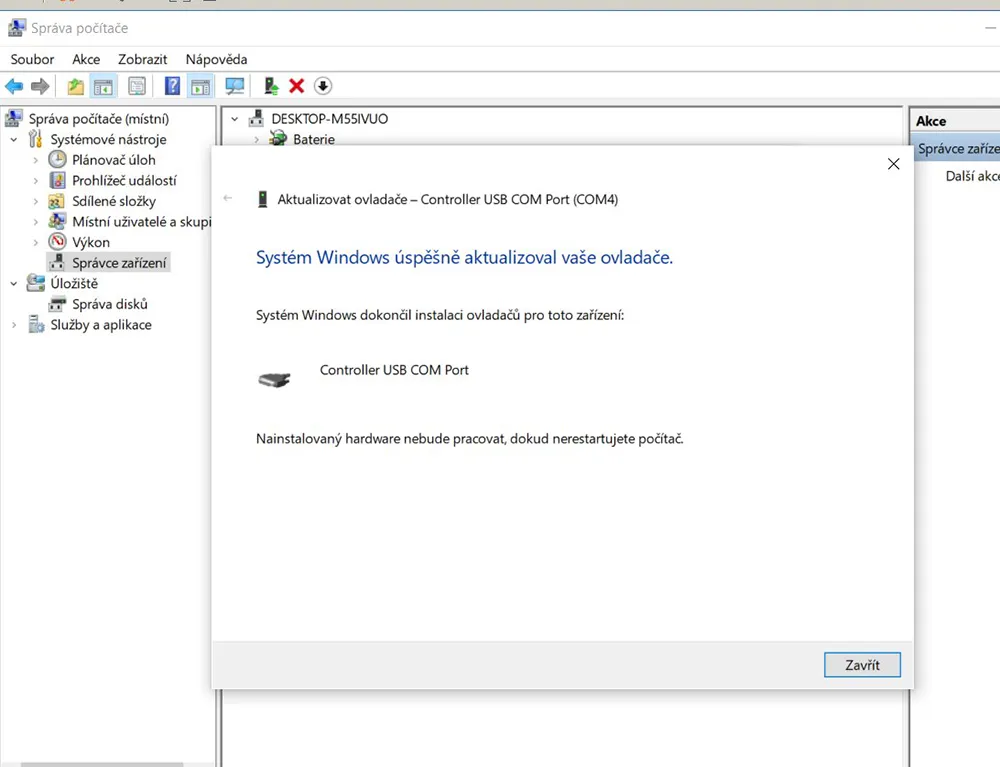Open the Akce menu
Viewport: 1000px width, 767px height.
click(x=86, y=59)
